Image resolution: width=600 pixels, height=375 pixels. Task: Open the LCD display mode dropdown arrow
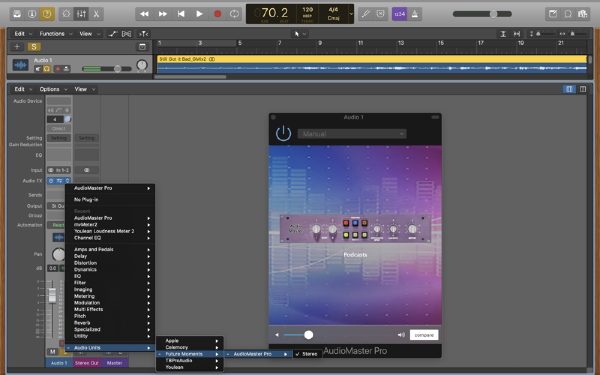(351, 14)
